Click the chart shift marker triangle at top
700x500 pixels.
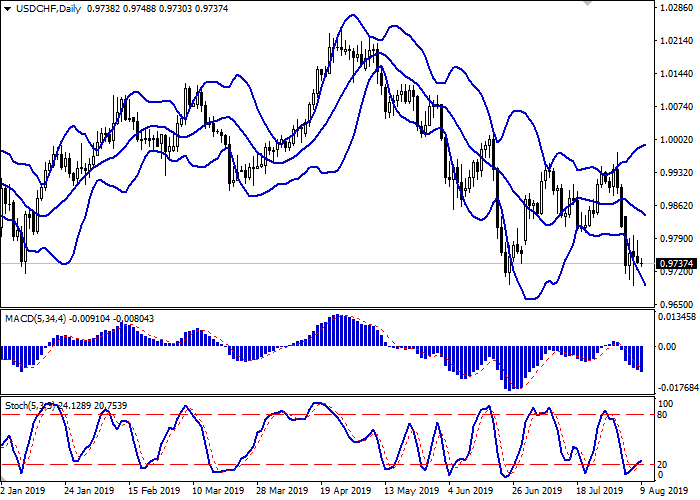click(588, 3)
